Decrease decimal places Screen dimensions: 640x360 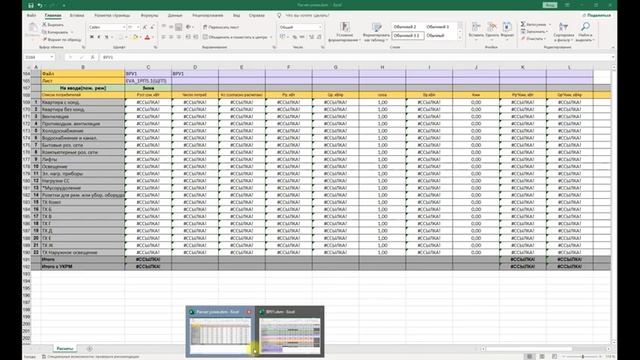319,37
